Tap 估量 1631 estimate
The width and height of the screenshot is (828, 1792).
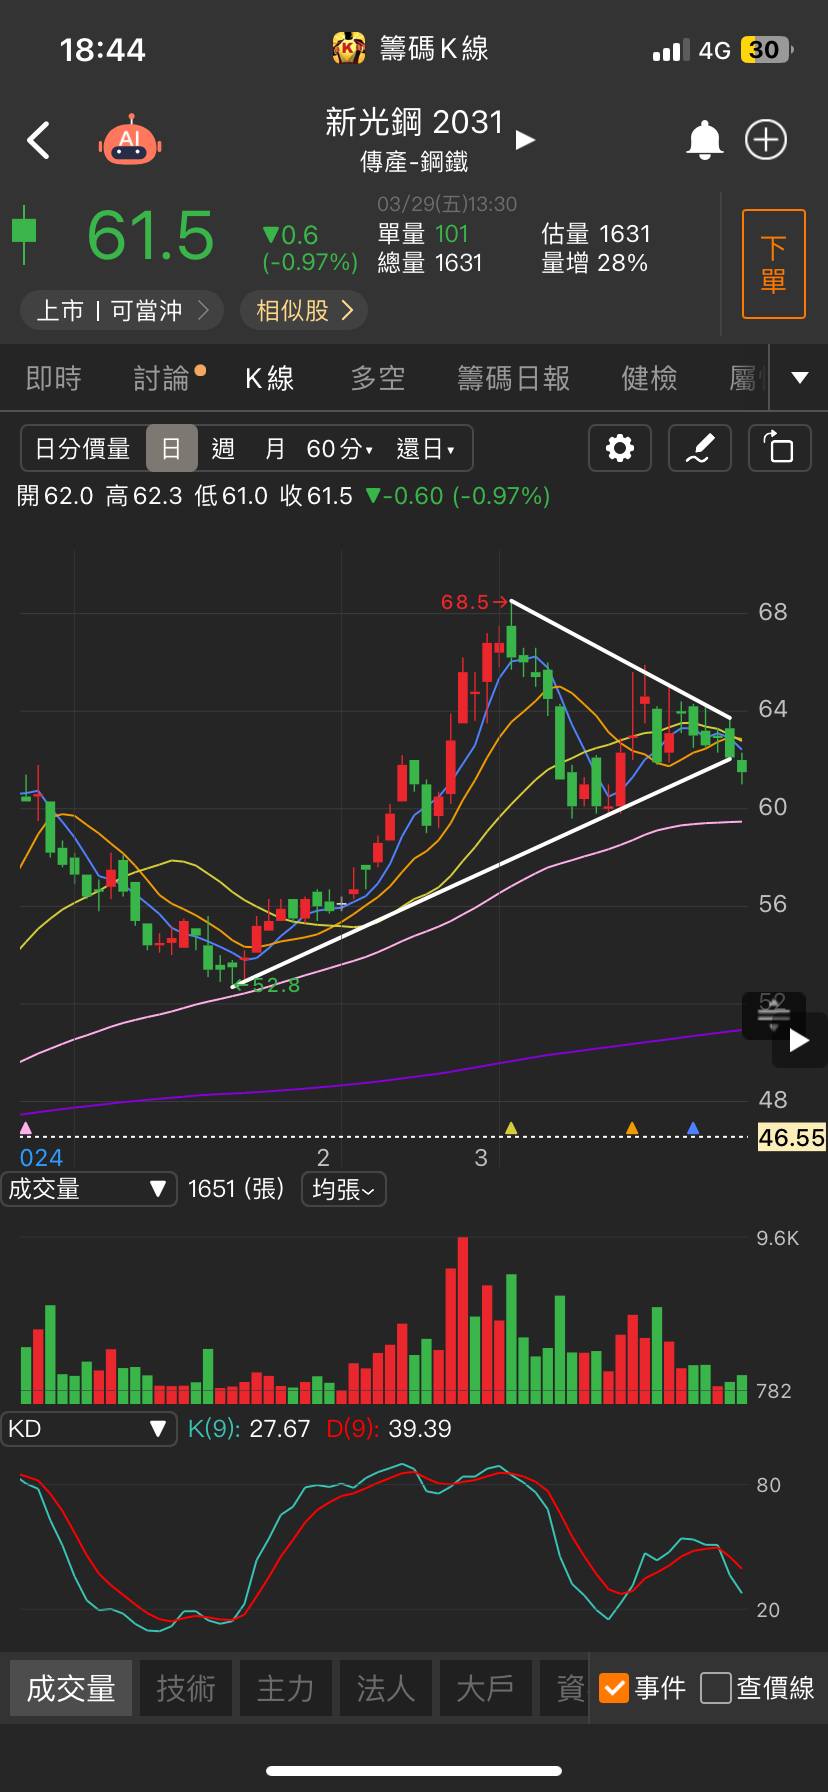pos(596,234)
